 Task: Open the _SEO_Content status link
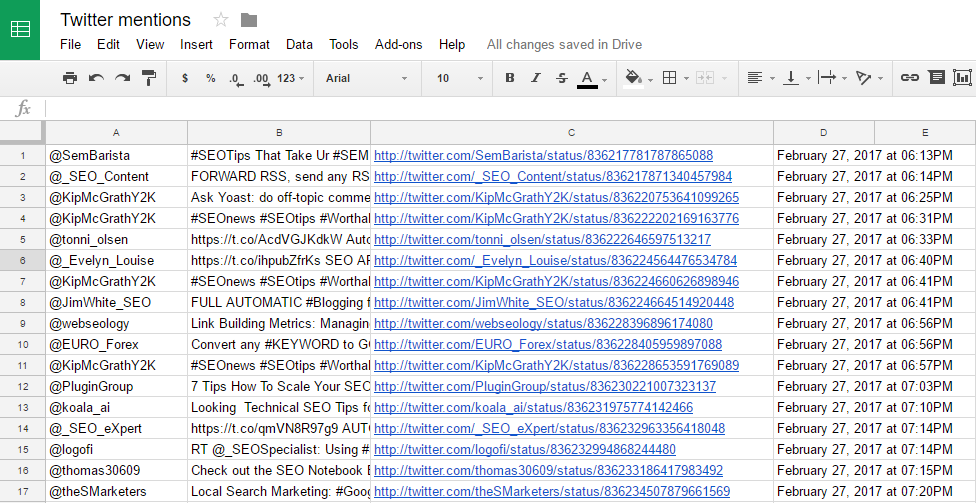pyautogui.click(x=553, y=177)
